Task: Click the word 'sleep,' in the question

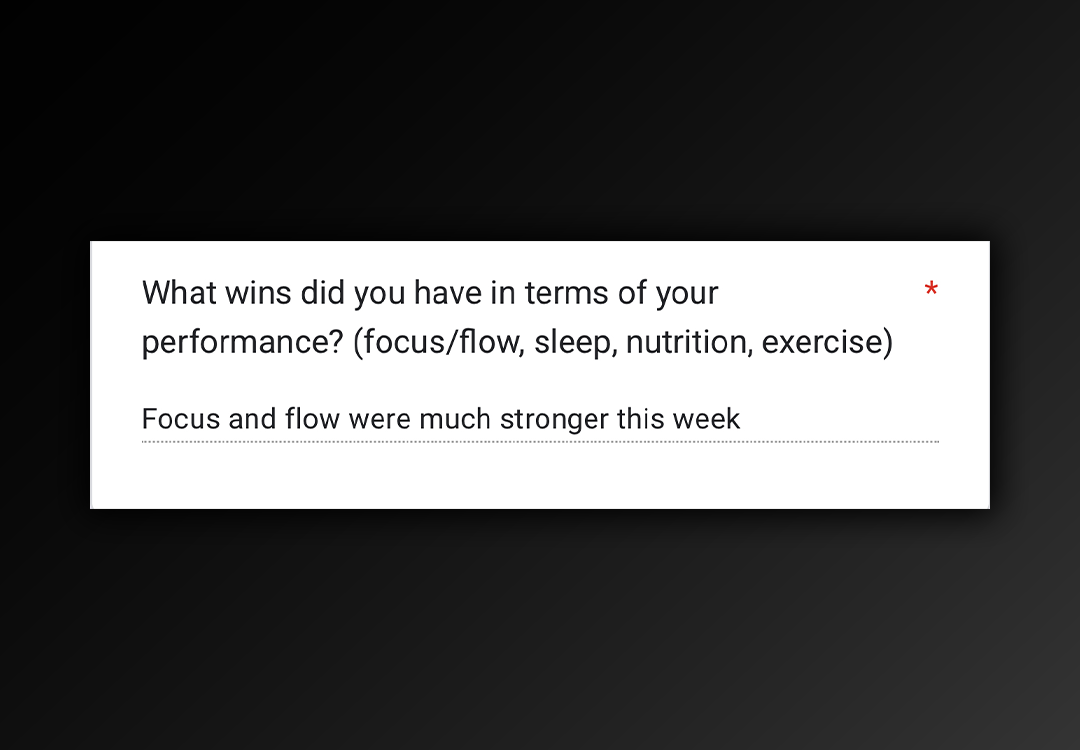Action: click(x=575, y=343)
